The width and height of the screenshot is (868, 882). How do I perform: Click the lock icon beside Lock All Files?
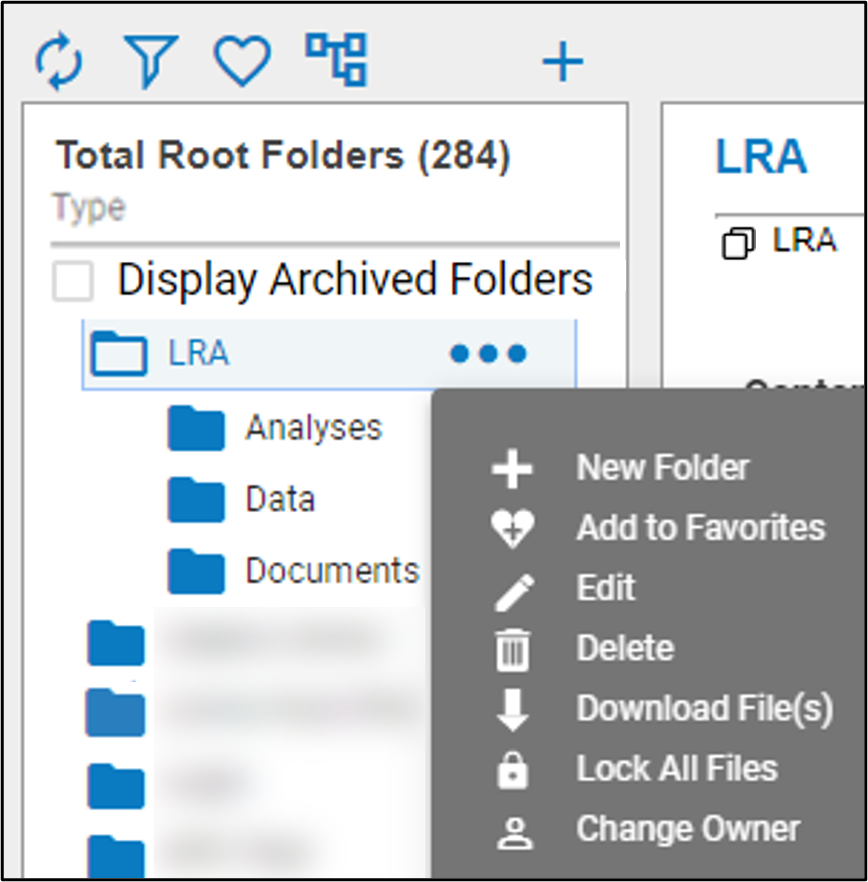click(512, 768)
